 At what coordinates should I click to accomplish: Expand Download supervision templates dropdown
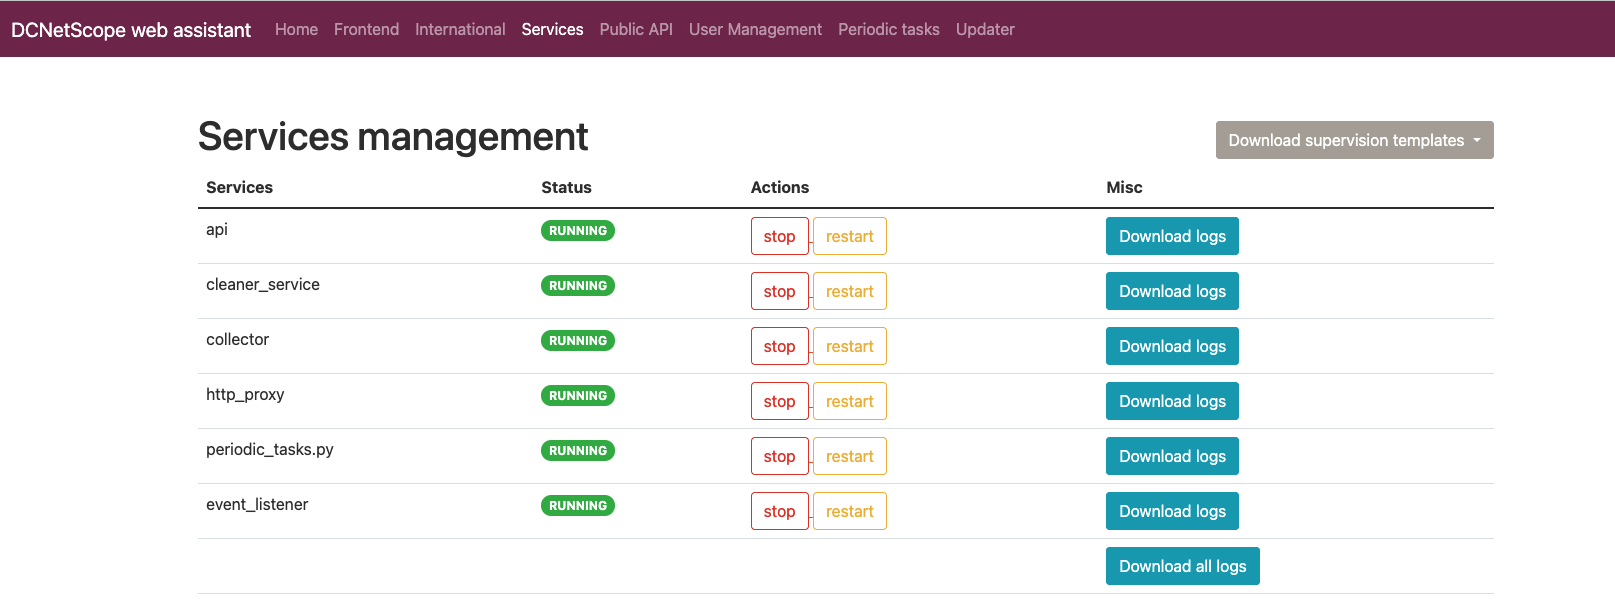pyautogui.click(x=1354, y=140)
